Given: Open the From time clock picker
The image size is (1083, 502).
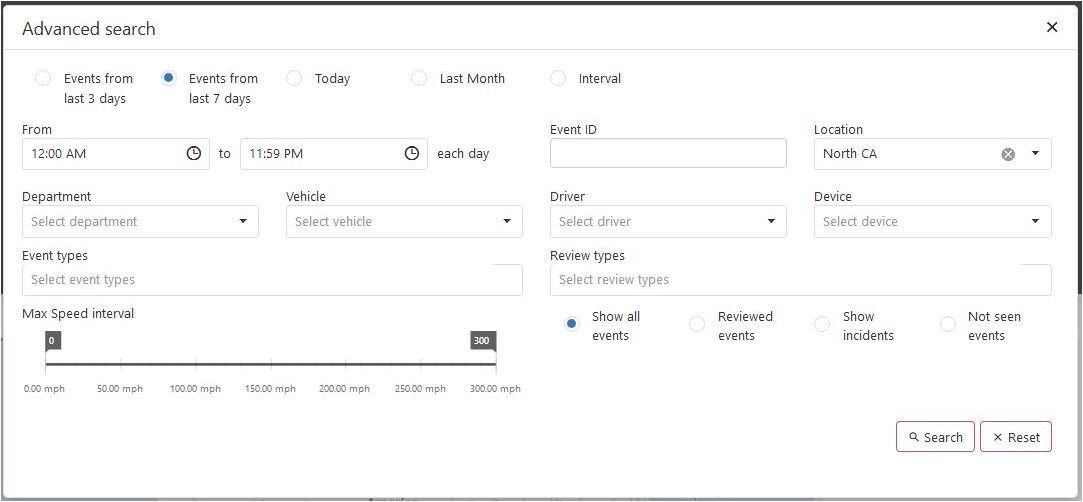Looking at the screenshot, I should coord(194,153).
